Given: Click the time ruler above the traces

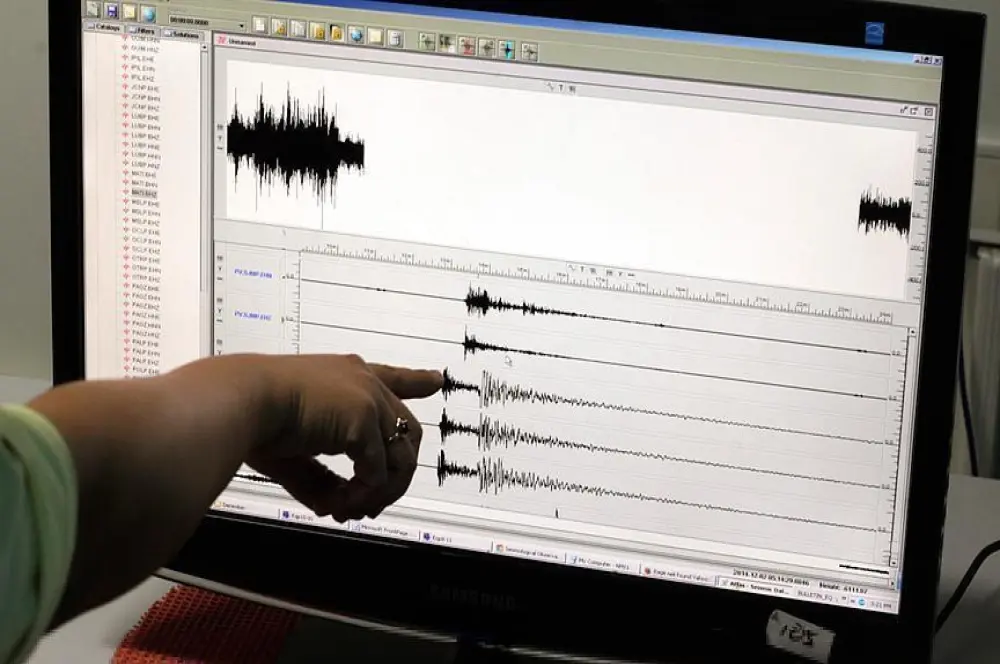Looking at the screenshot, I should click(596, 282).
